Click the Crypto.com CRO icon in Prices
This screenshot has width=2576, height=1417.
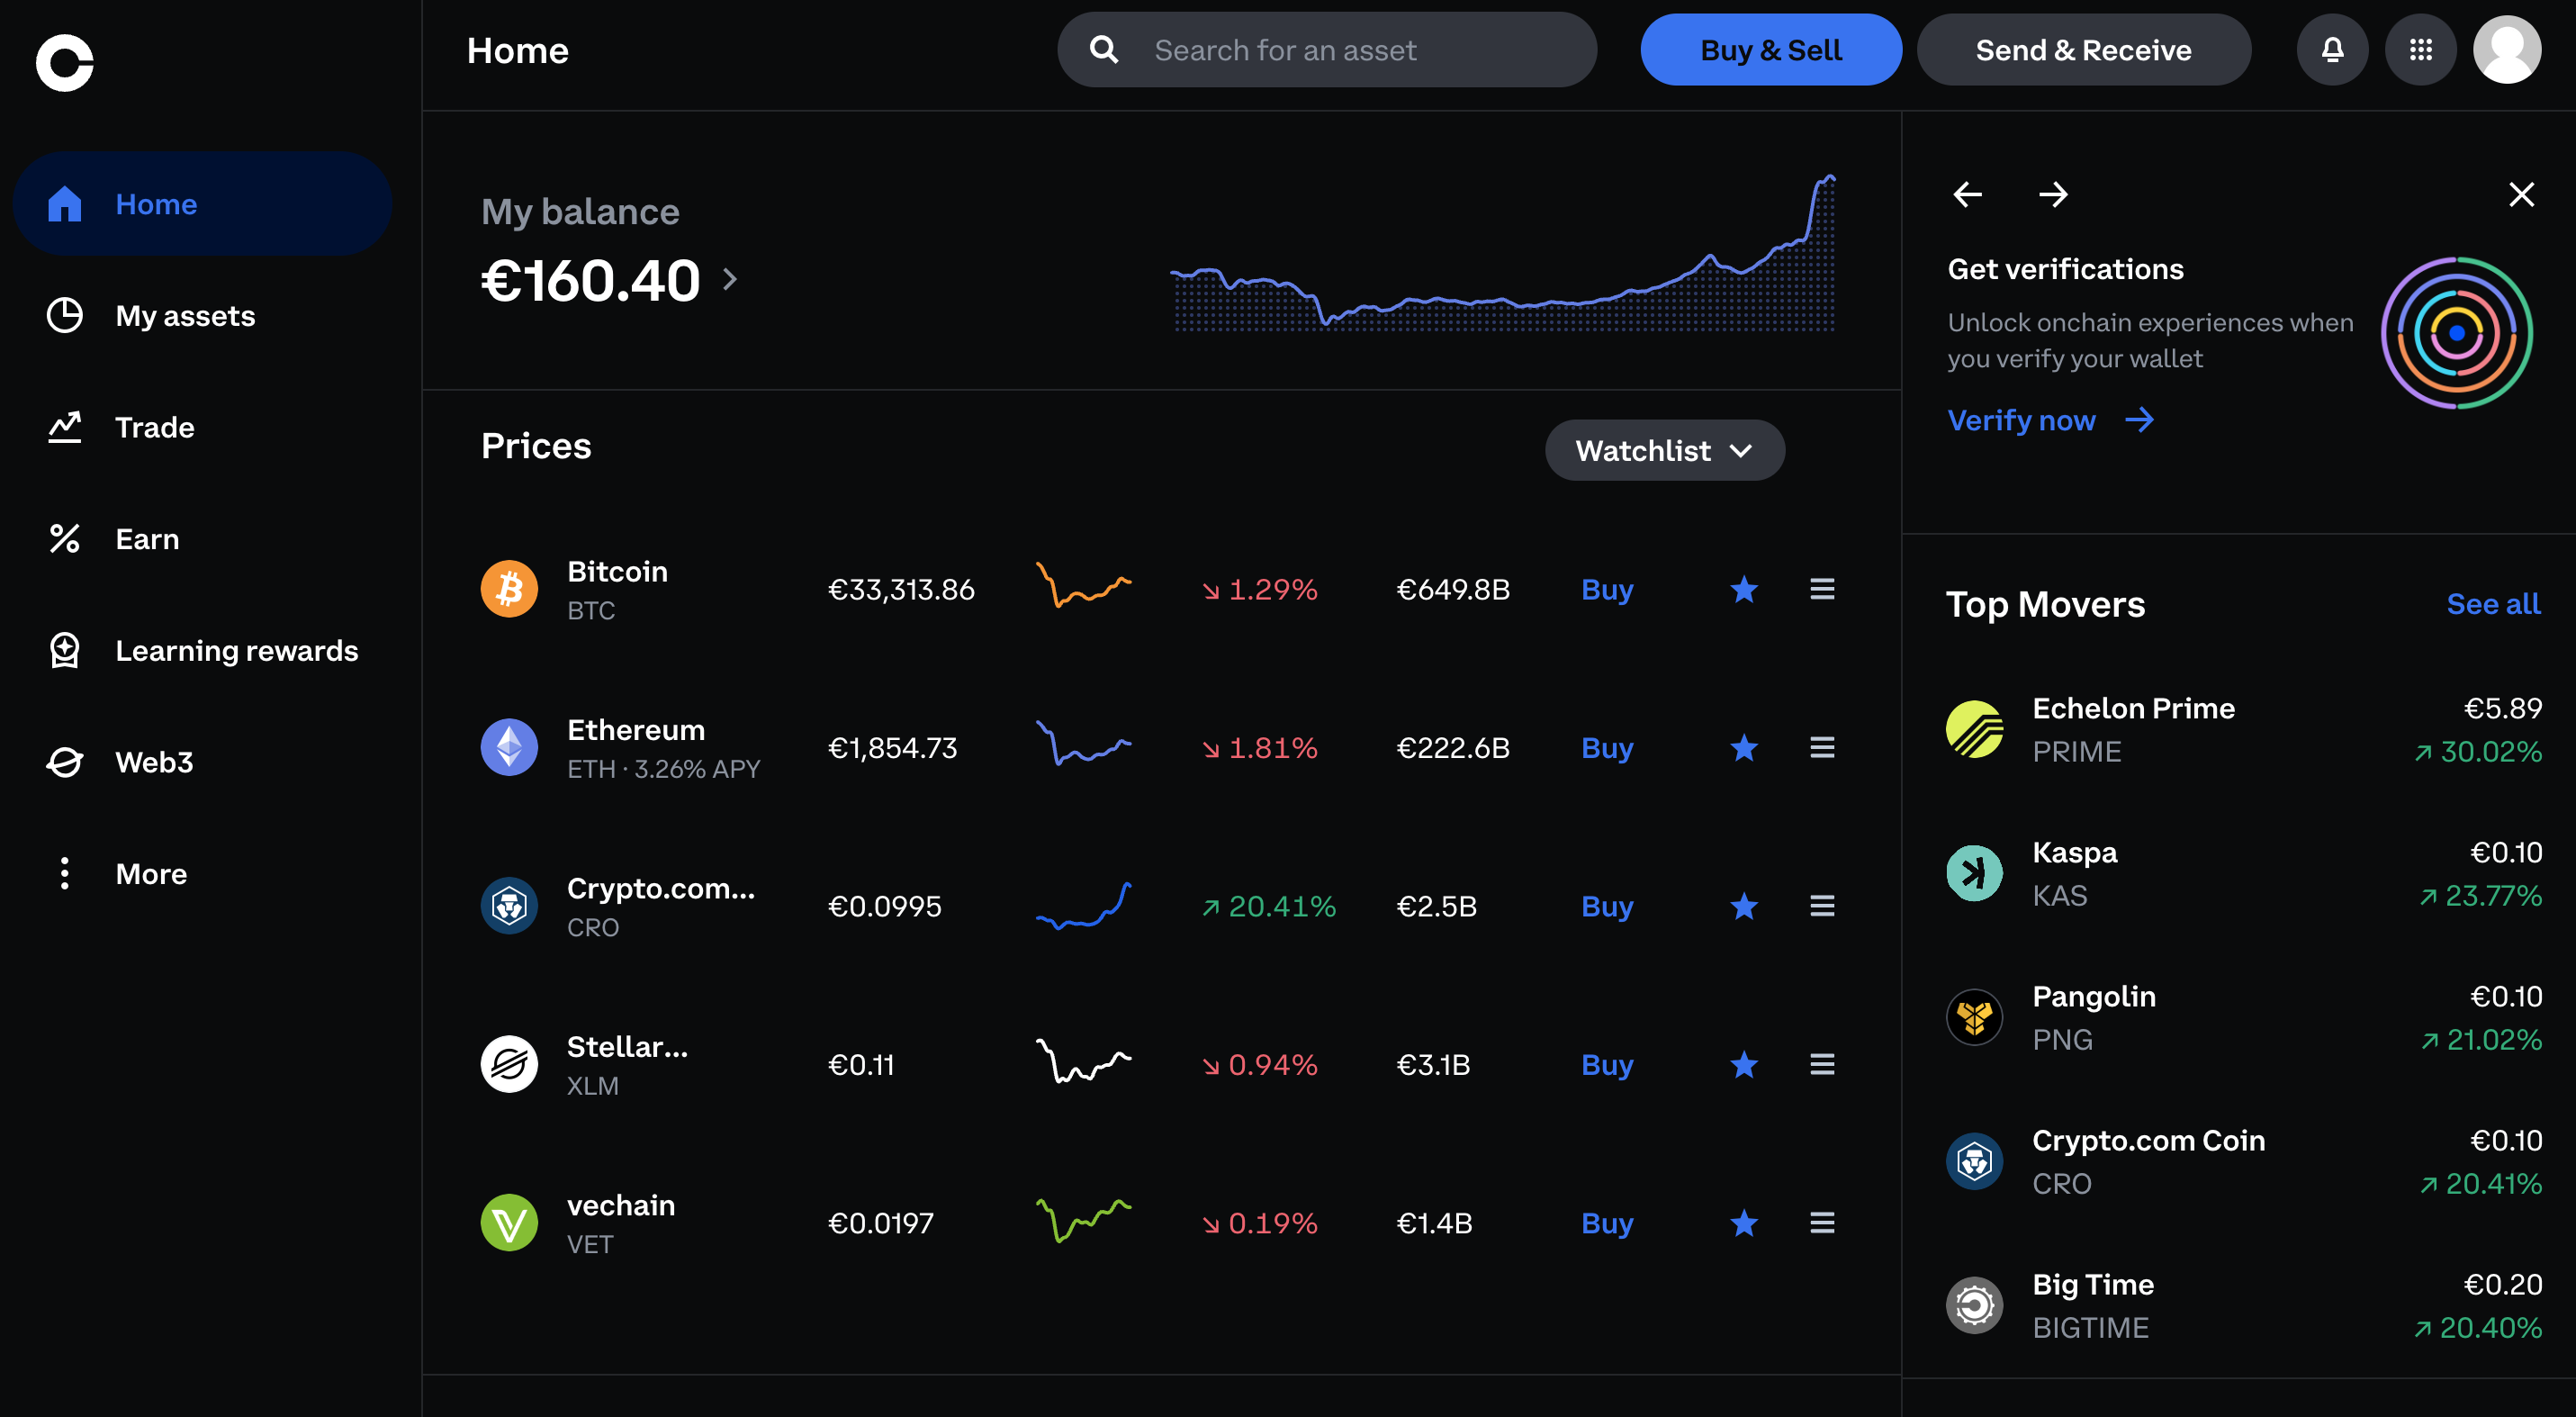(509, 906)
